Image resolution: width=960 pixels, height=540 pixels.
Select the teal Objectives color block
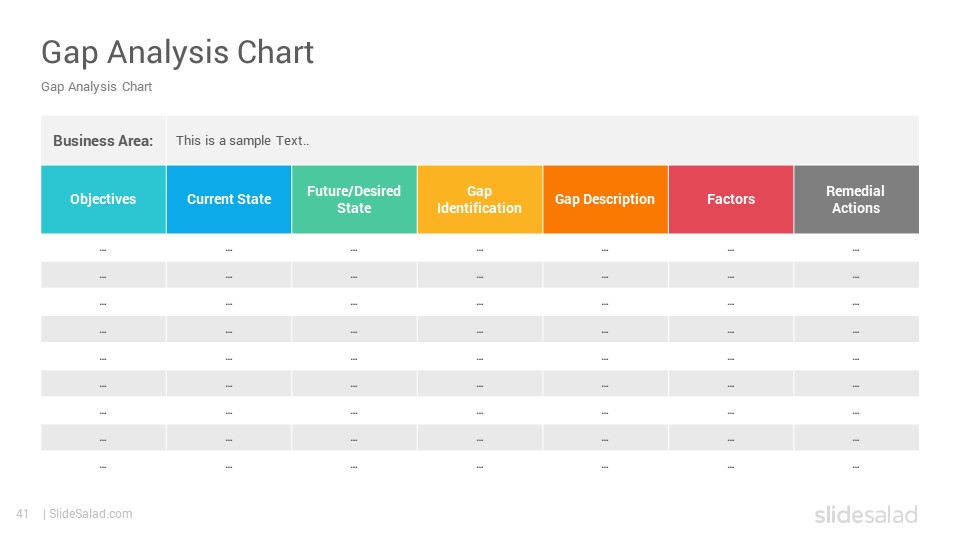(x=103, y=199)
